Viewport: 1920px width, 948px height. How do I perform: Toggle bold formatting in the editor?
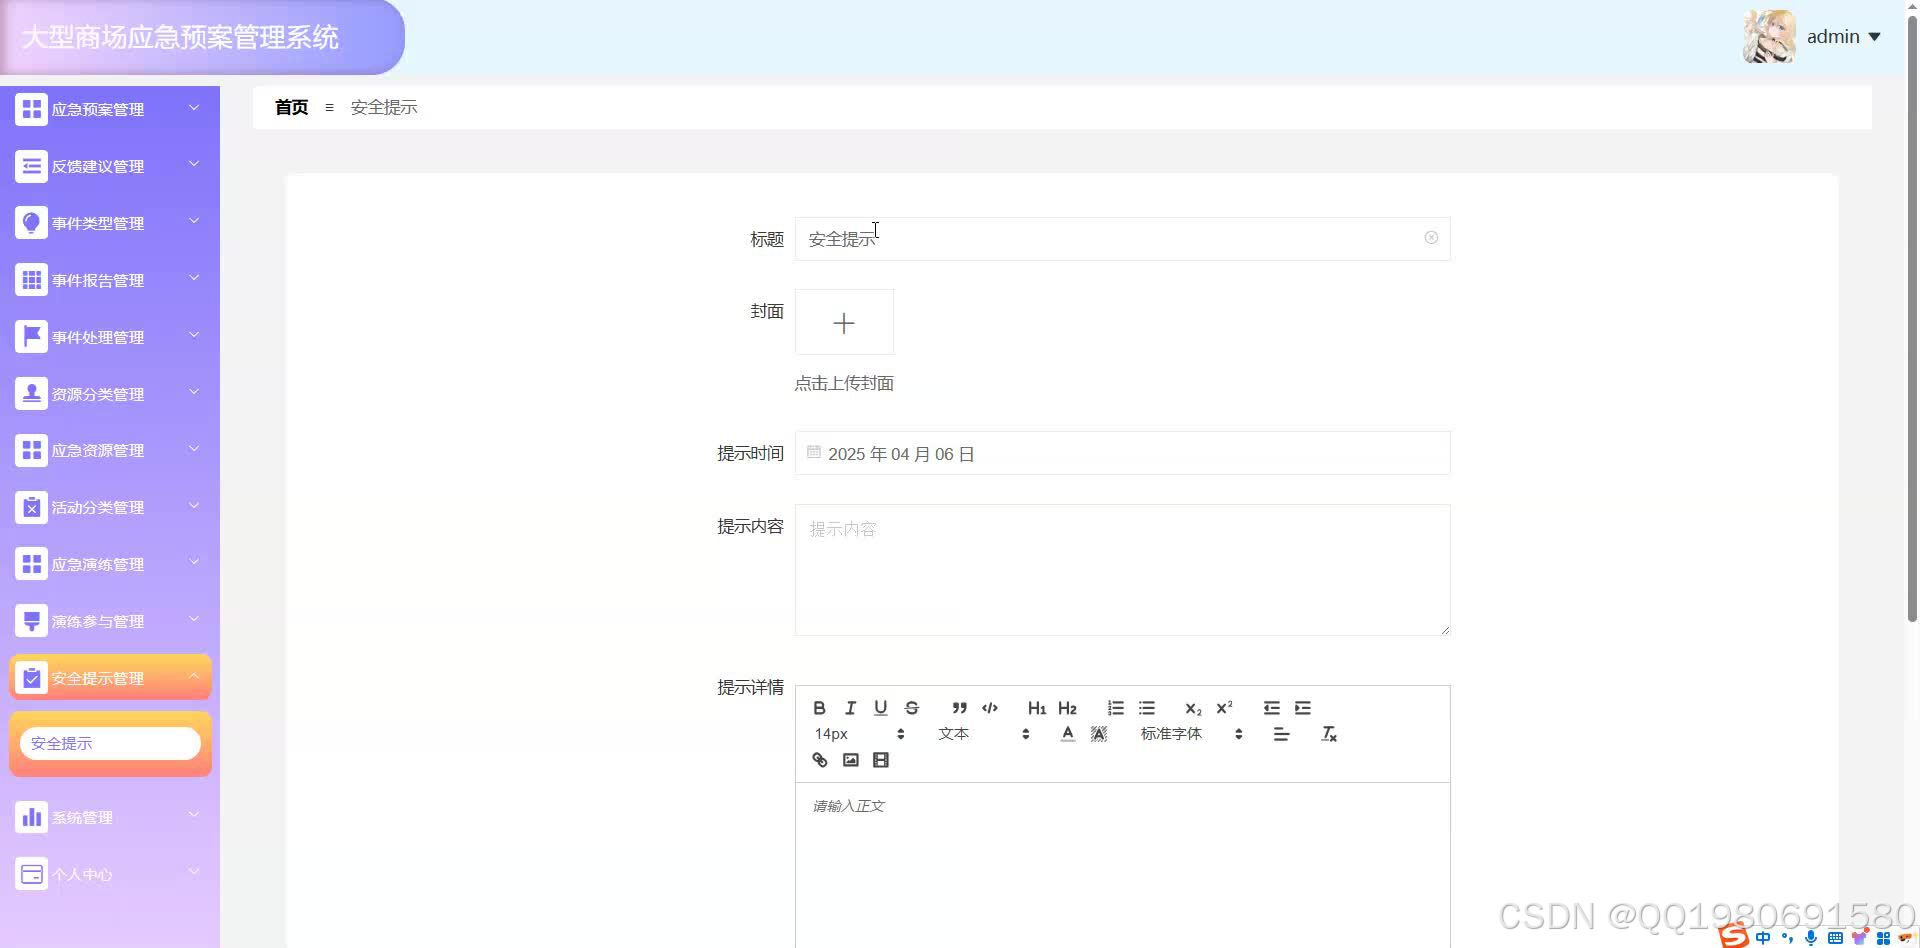819,707
